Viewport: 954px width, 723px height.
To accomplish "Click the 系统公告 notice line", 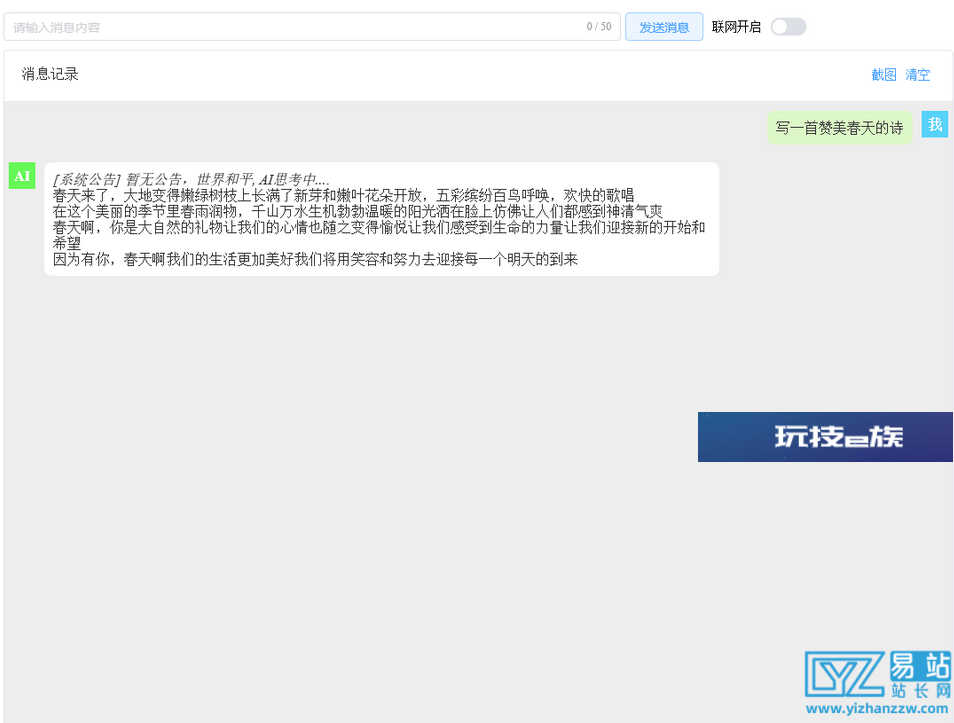I will (191, 180).
